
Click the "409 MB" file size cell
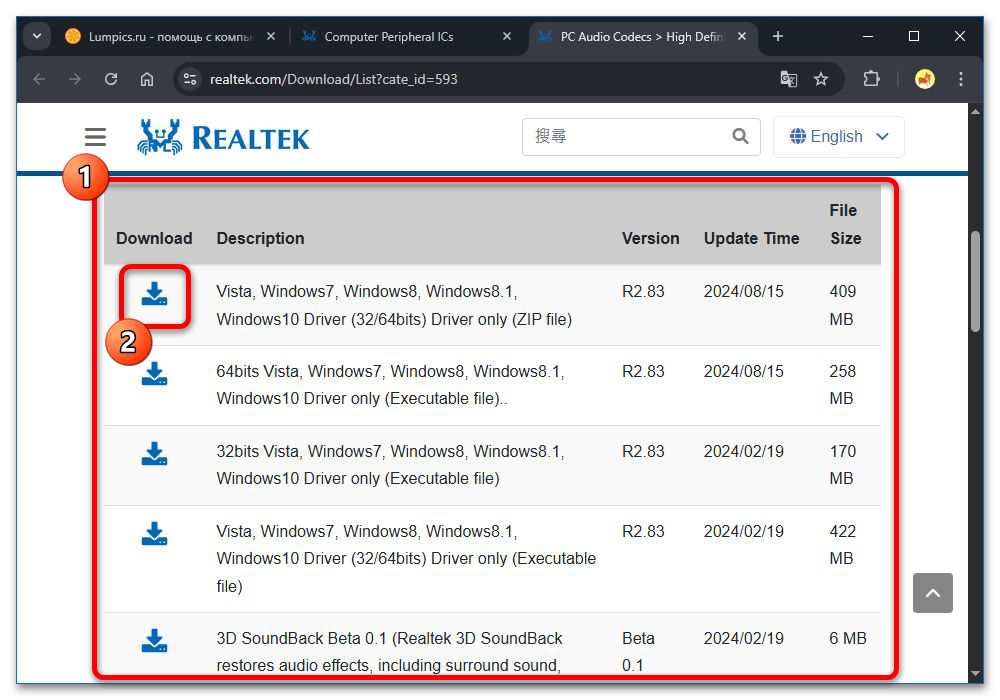pyautogui.click(x=842, y=305)
